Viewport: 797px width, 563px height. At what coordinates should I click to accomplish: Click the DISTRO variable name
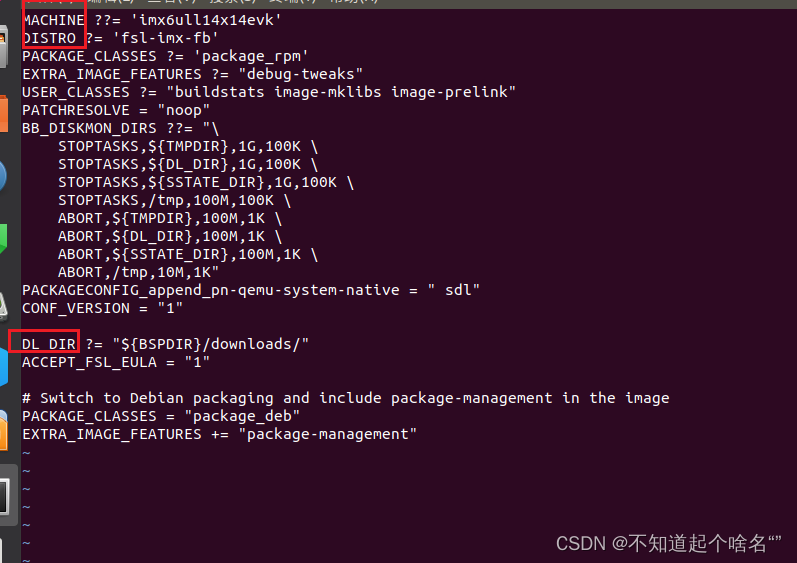pos(50,37)
